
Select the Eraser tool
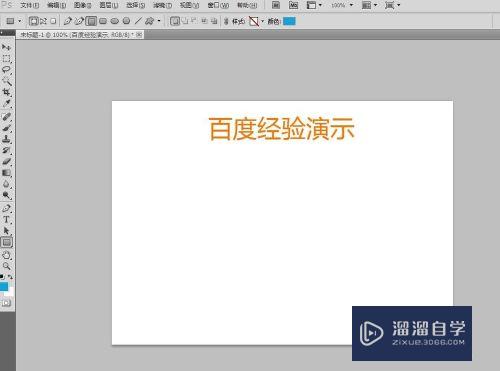click(x=6, y=162)
